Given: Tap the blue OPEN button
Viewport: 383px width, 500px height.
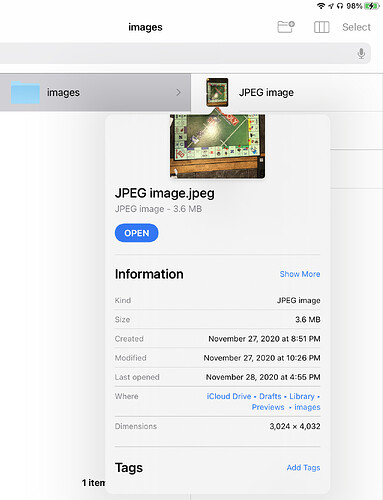Looking at the screenshot, I should pyautogui.click(x=136, y=233).
